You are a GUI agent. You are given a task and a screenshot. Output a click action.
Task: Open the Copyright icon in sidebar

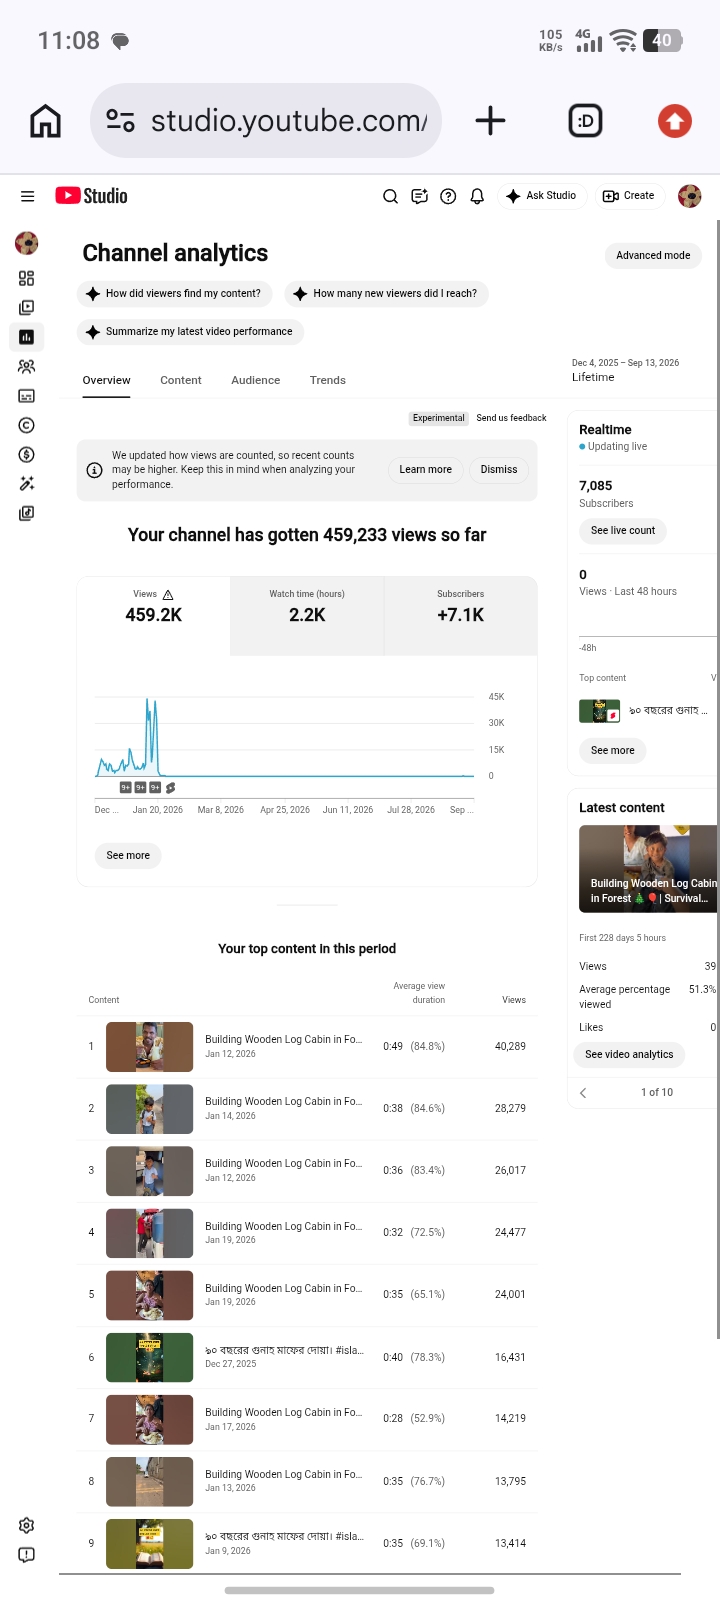(27, 425)
